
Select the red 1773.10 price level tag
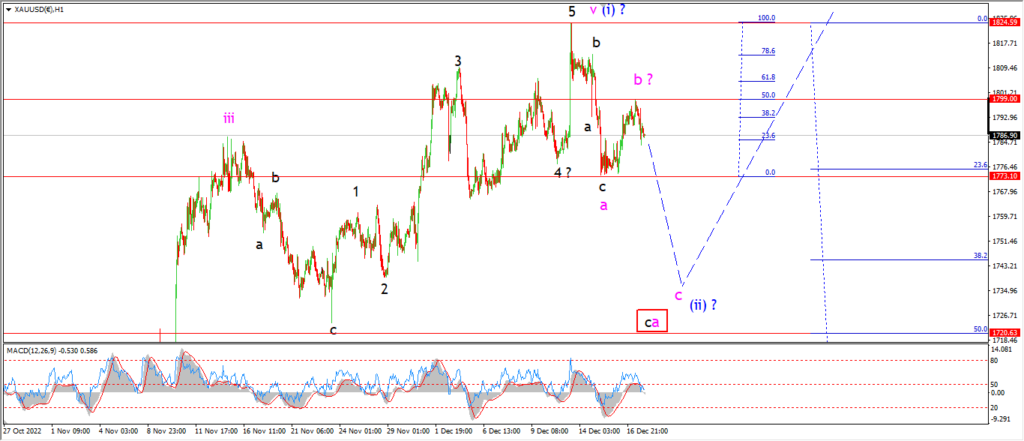coord(1005,176)
